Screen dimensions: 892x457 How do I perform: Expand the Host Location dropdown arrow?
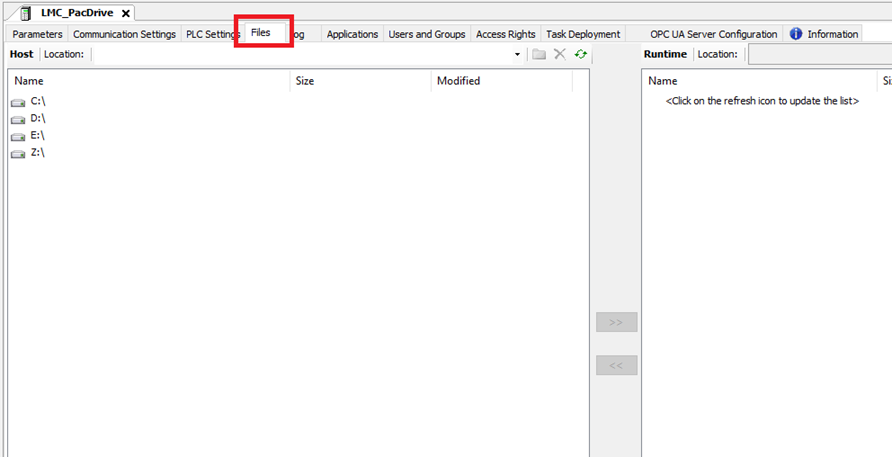(x=517, y=54)
